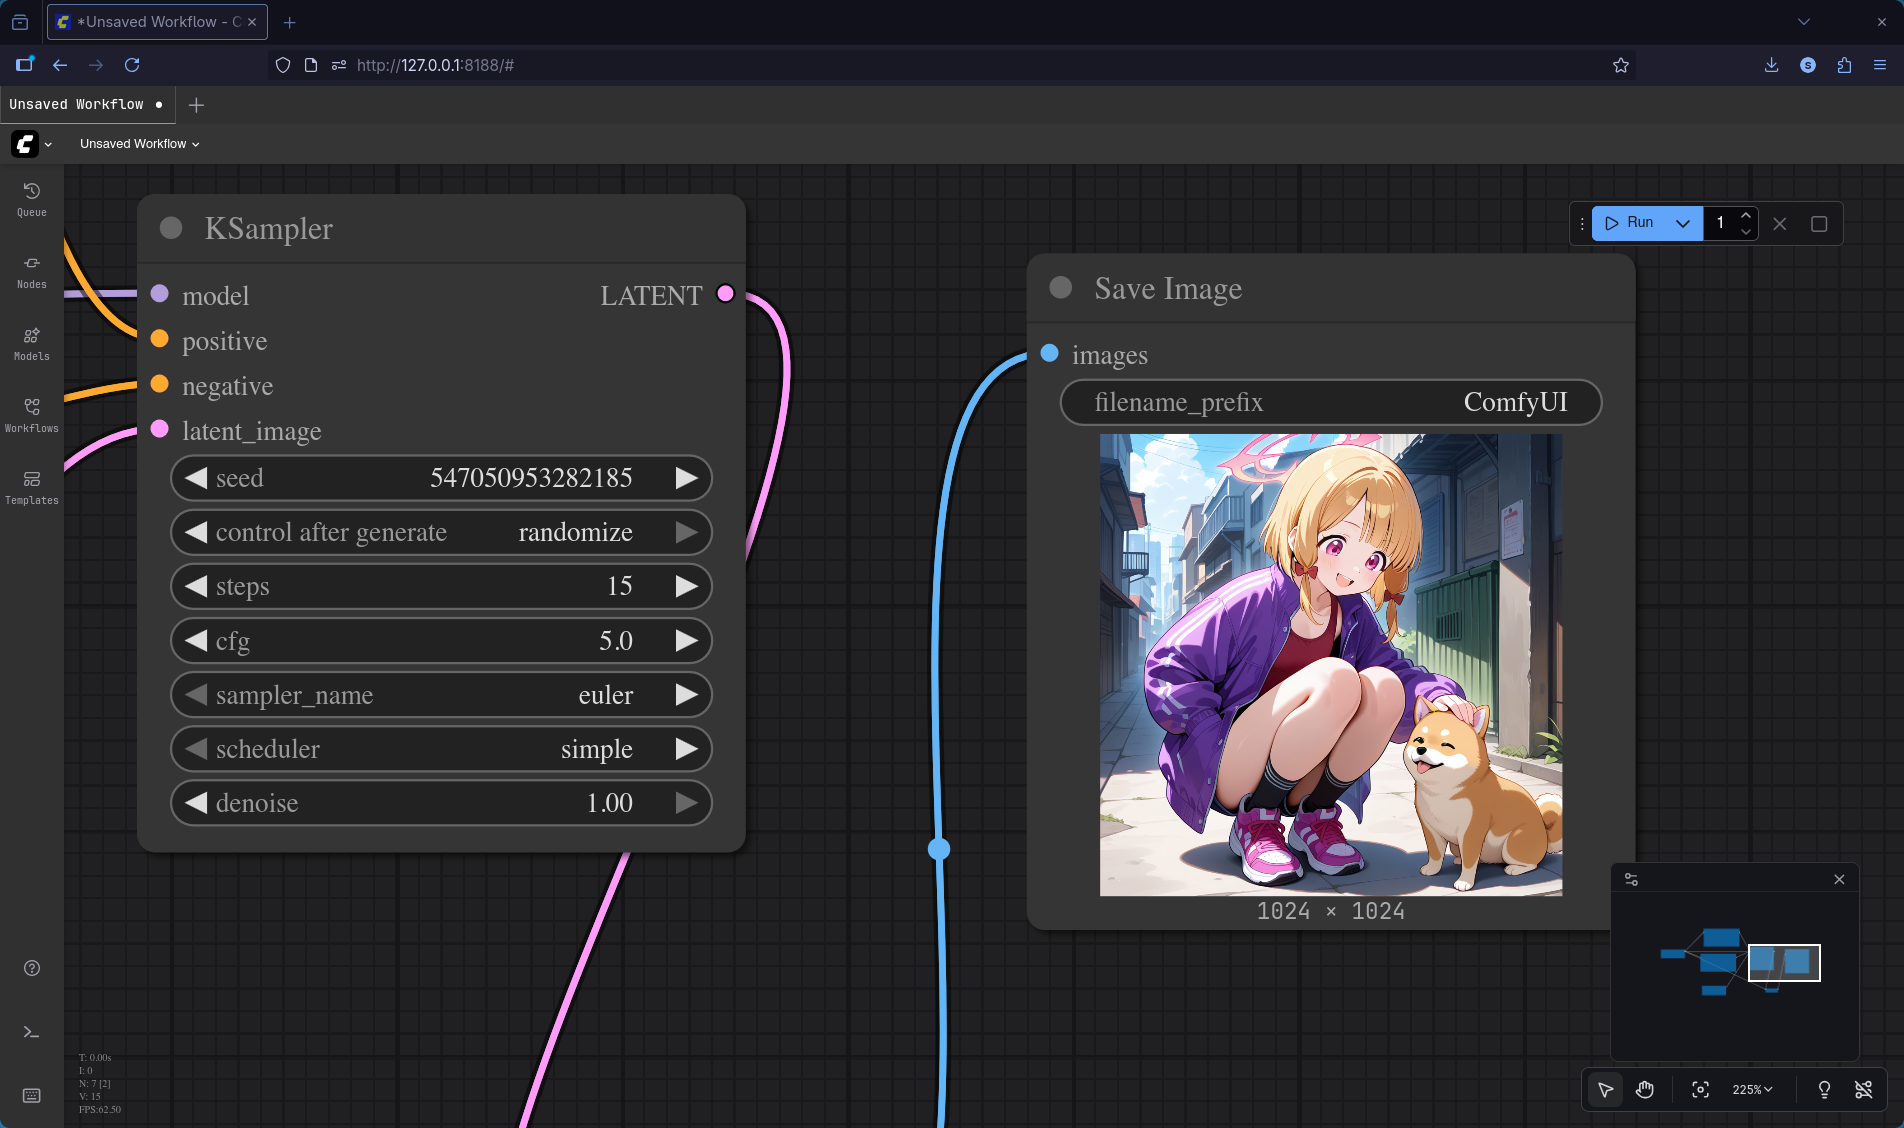Screen dimensions: 1904x1128
Task: Increase steps value with right arrow
Action: 686,586
